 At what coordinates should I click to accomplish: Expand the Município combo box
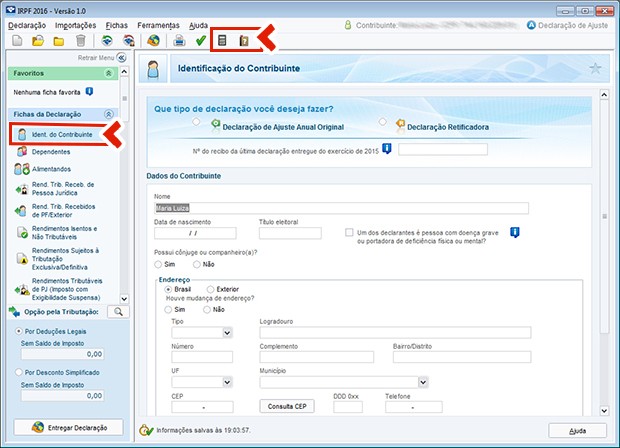click(422, 380)
